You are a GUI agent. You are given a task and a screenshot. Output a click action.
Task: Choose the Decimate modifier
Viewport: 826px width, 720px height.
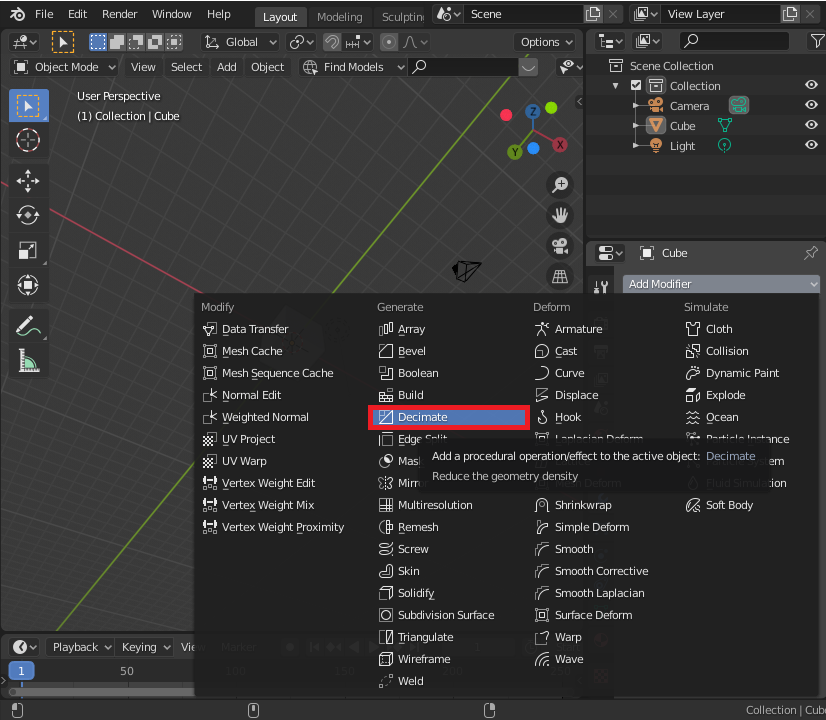pyautogui.click(x=449, y=417)
